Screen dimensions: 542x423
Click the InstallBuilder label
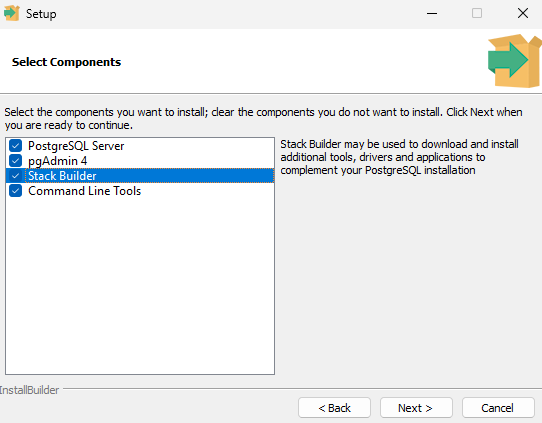tap(29, 390)
